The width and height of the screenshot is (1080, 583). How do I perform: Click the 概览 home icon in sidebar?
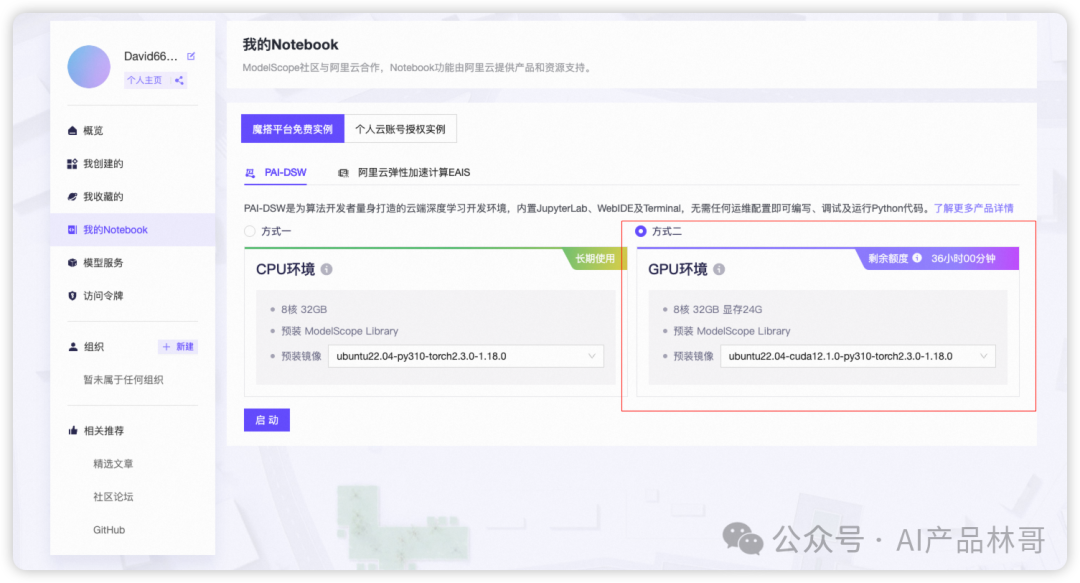click(72, 130)
